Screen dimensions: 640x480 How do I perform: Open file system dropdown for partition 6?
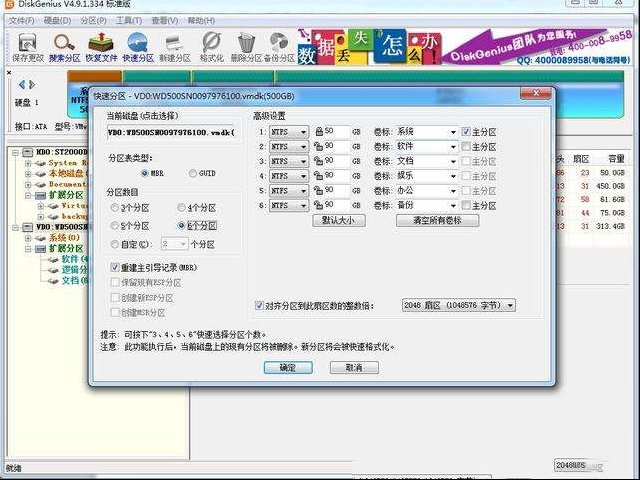[289, 206]
